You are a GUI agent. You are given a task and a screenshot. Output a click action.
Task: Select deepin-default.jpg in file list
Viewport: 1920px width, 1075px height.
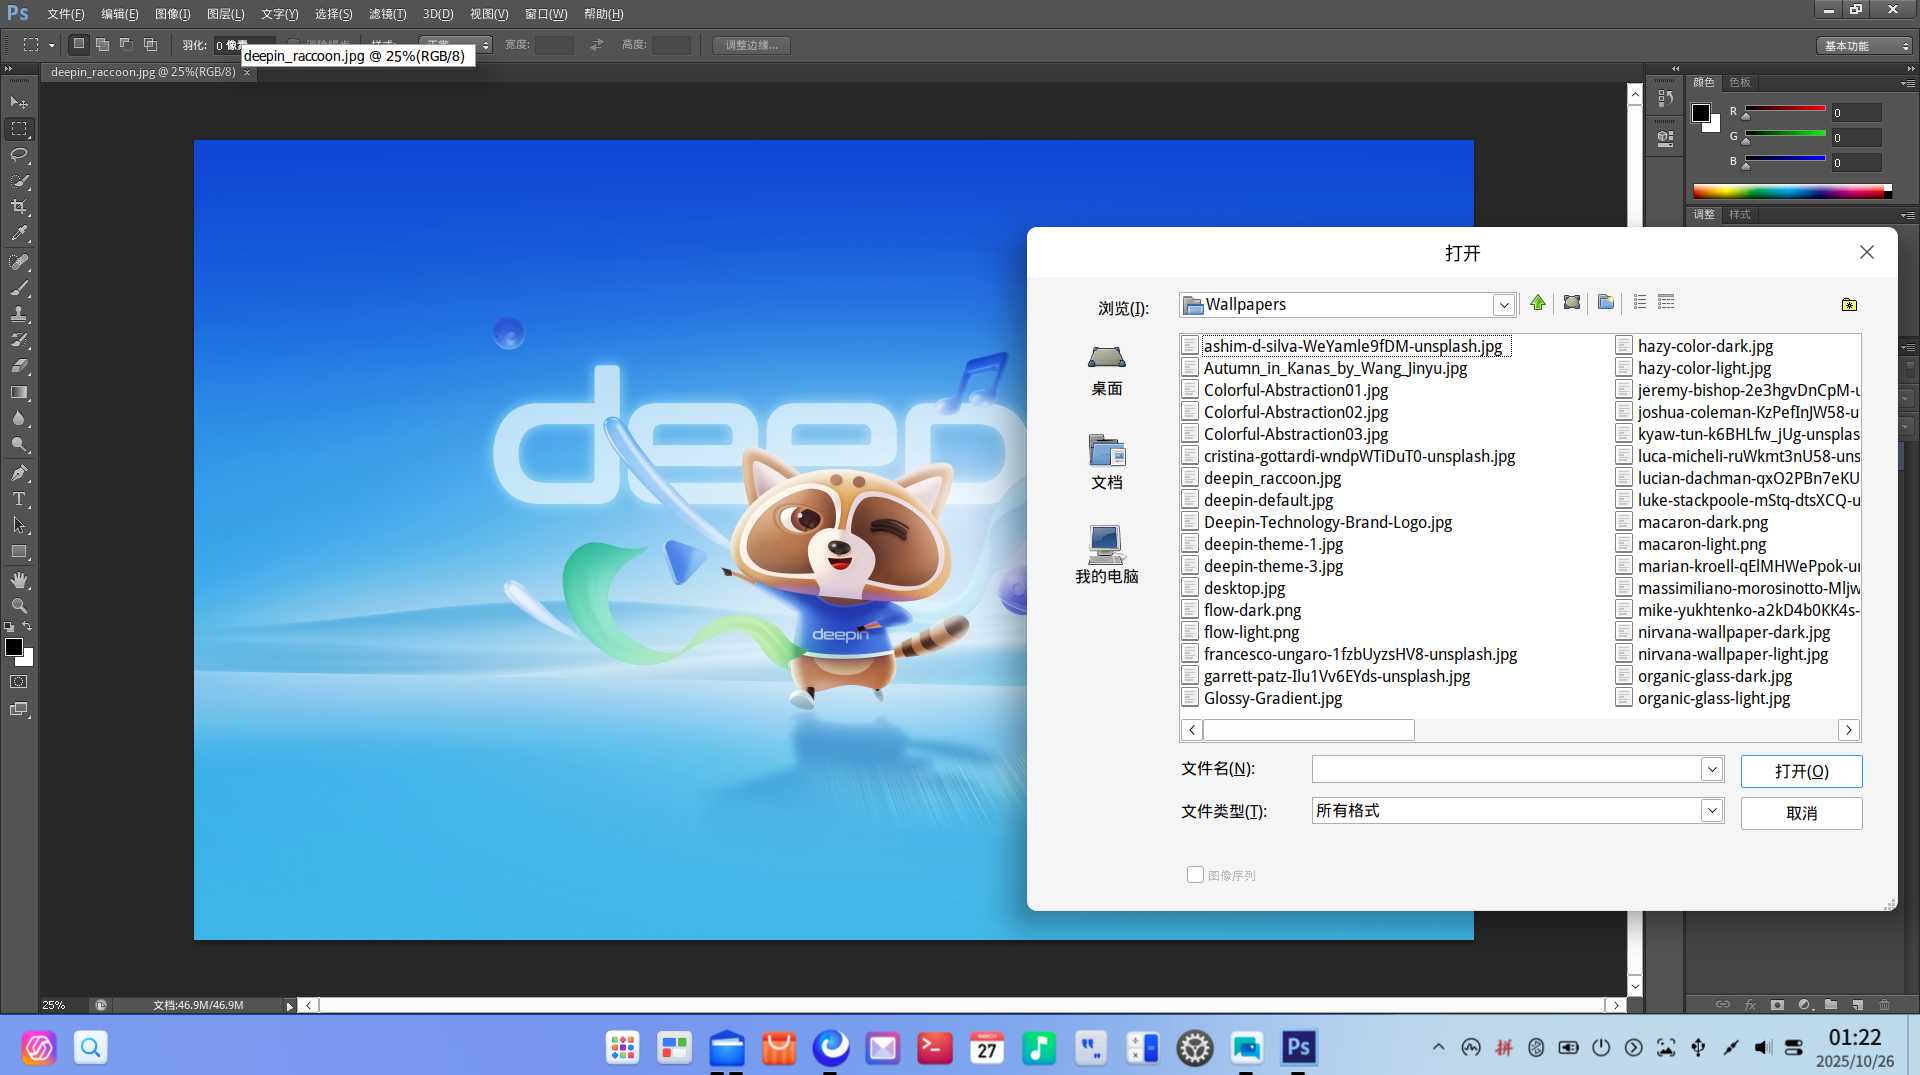tap(1268, 500)
